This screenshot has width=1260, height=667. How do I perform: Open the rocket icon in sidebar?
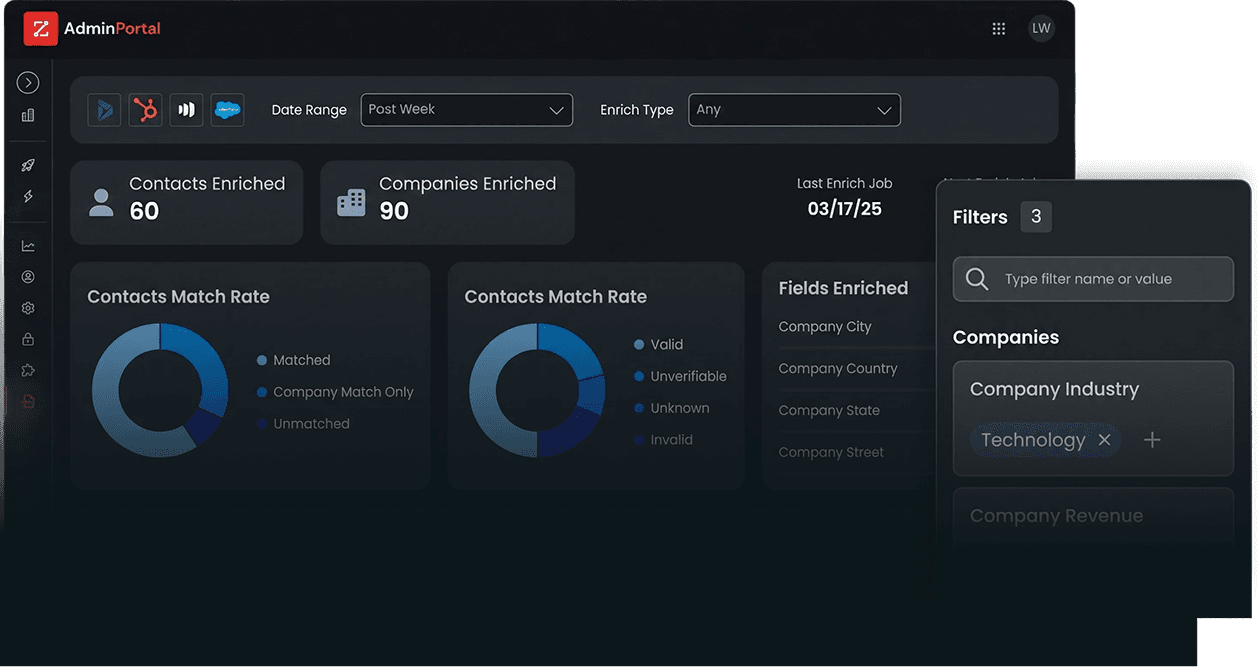(x=28, y=165)
